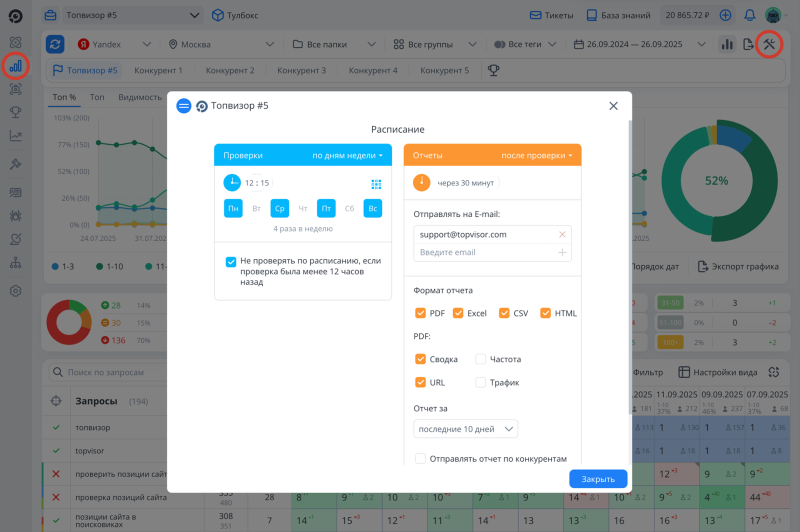800x532 pixels.
Task: Toggle the Вт weekday button
Action: [x=257, y=208]
